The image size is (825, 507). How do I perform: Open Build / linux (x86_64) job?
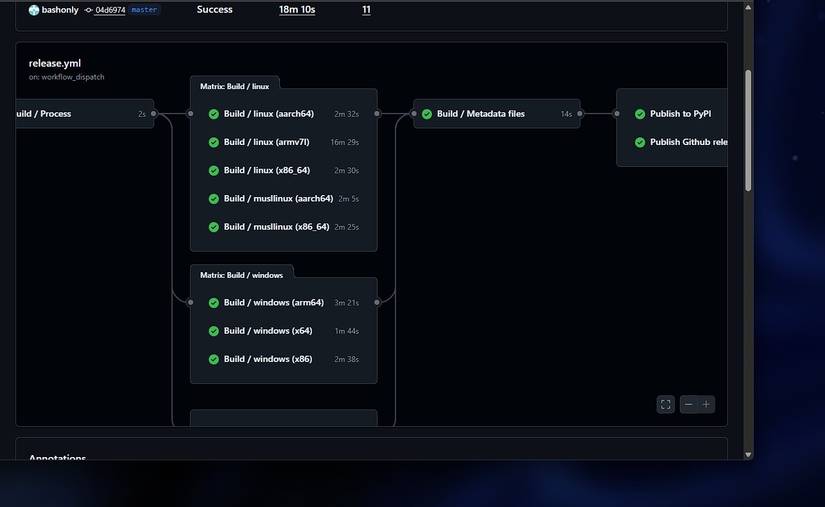[x=284, y=170]
